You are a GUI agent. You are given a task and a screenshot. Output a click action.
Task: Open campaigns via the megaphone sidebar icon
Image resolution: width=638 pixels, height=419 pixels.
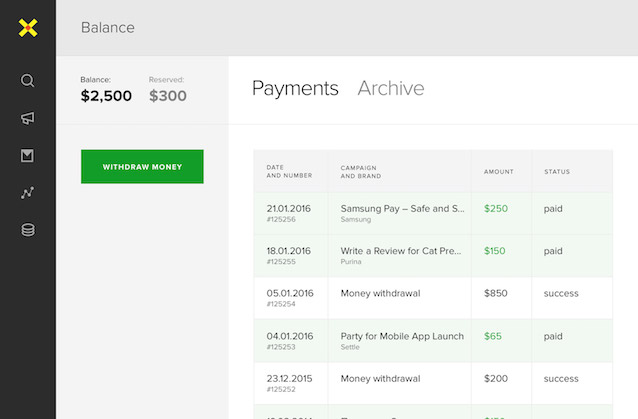[x=28, y=118]
